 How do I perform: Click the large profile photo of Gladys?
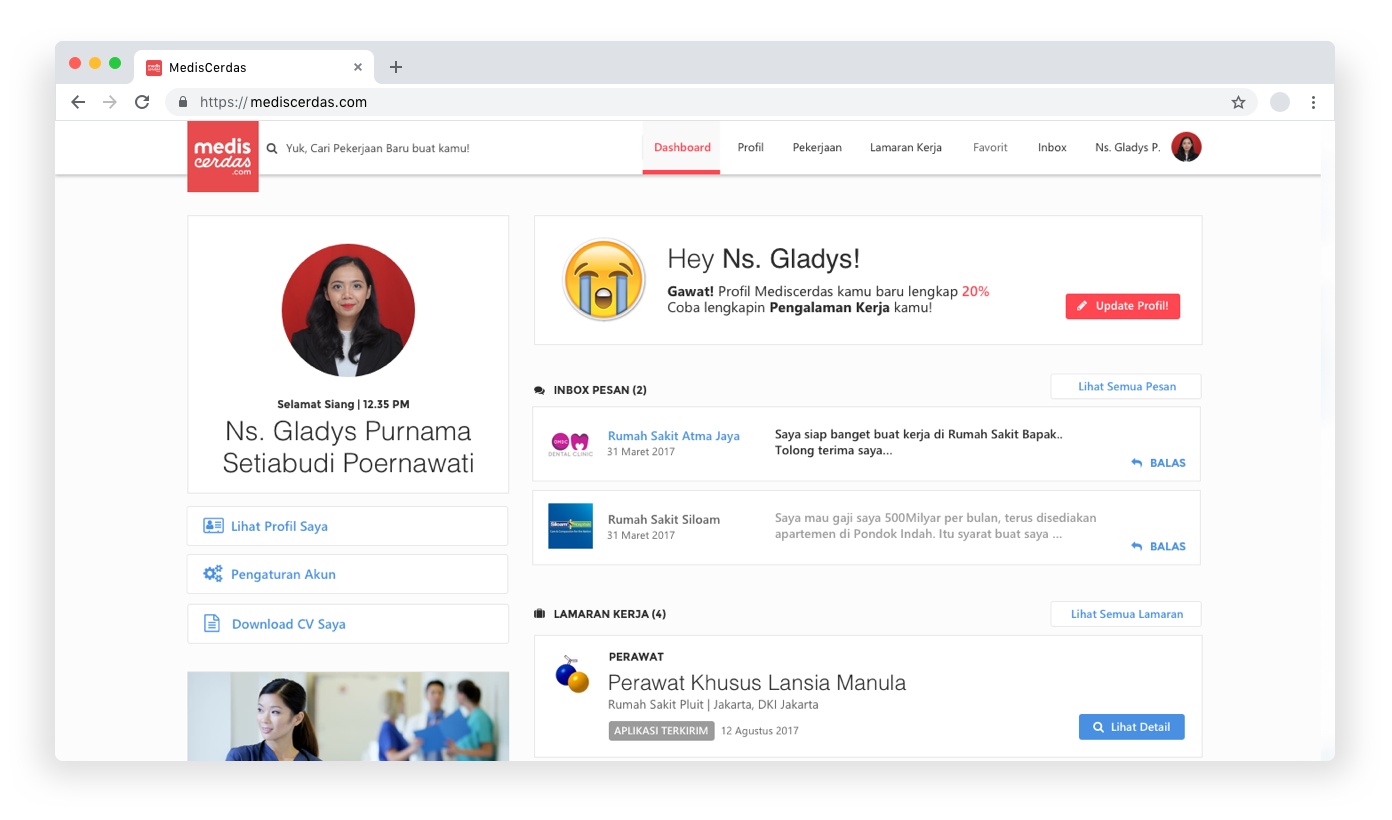(x=348, y=309)
